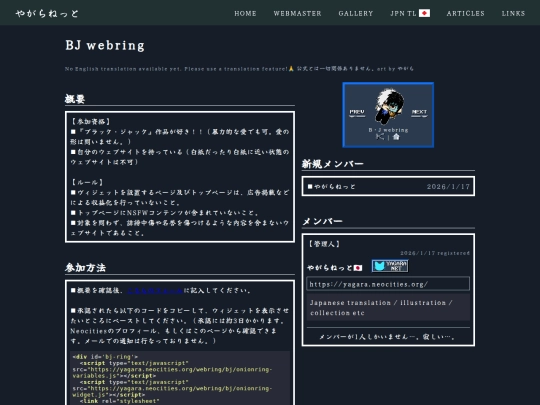This screenshot has width=540, height=405.
Task: Open the GALLERY page
Action: pyautogui.click(x=356, y=13)
